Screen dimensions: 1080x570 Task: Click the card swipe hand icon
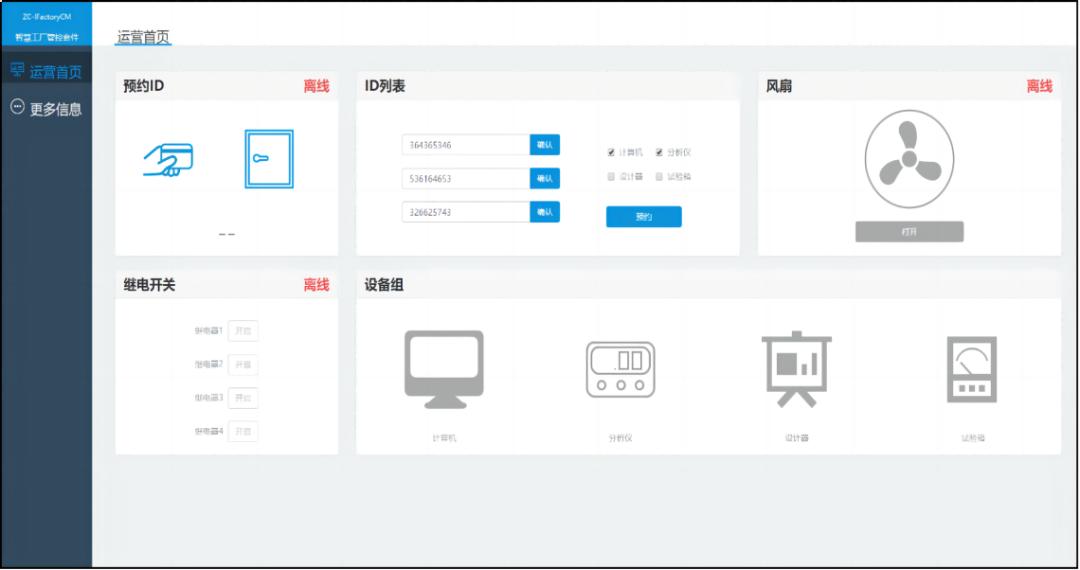click(x=168, y=160)
